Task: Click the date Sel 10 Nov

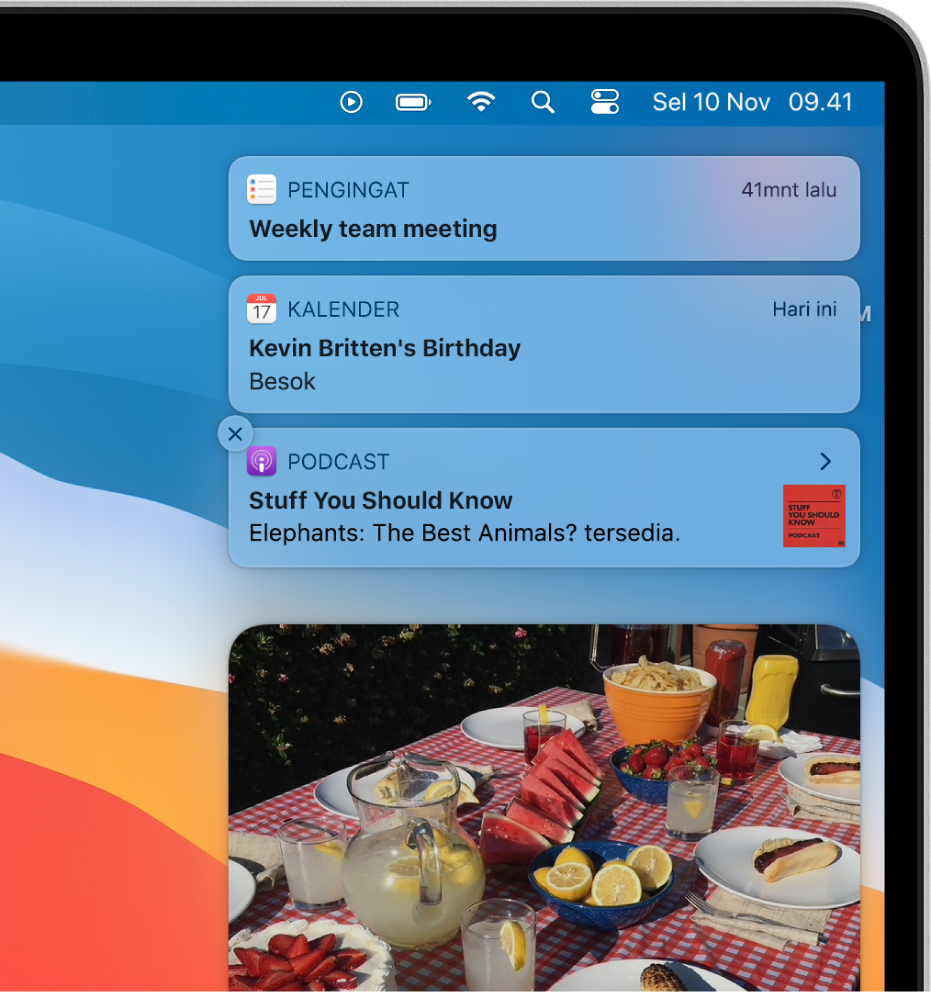Action: [x=711, y=102]
